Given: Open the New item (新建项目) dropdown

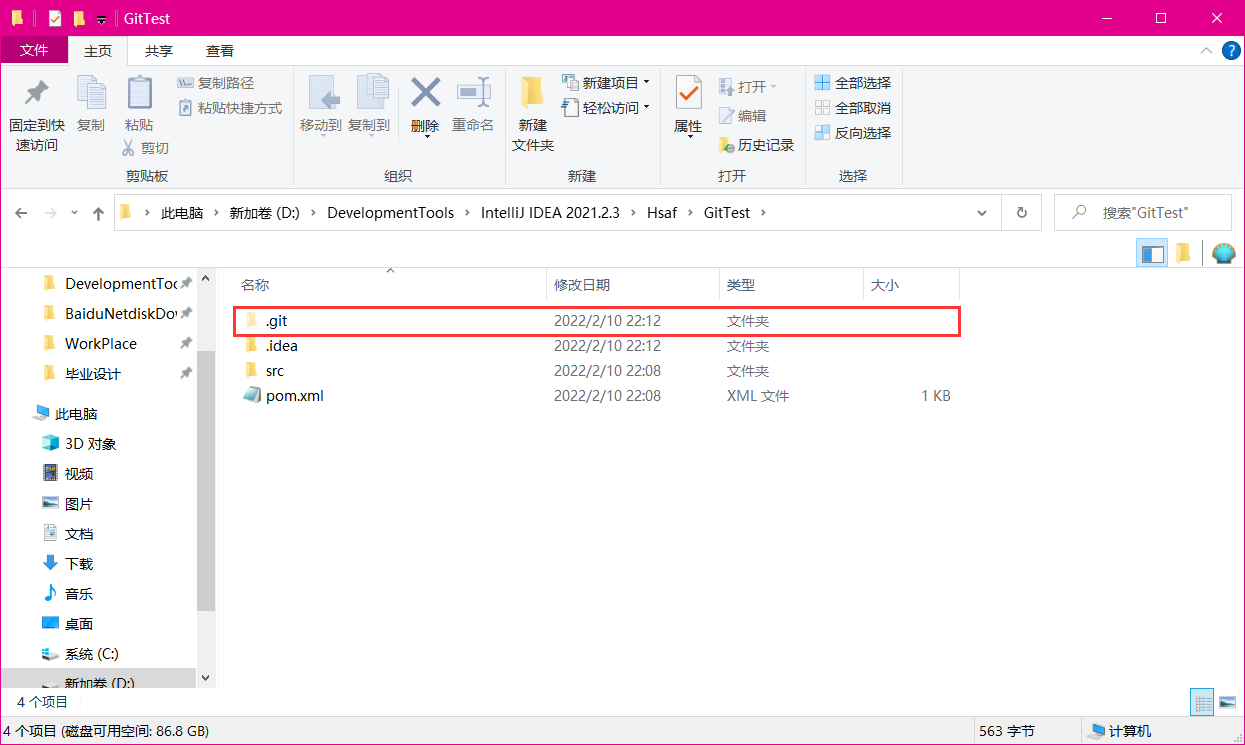Looking at the screenshot, I should pyautogui.click(x=606, y=83).
